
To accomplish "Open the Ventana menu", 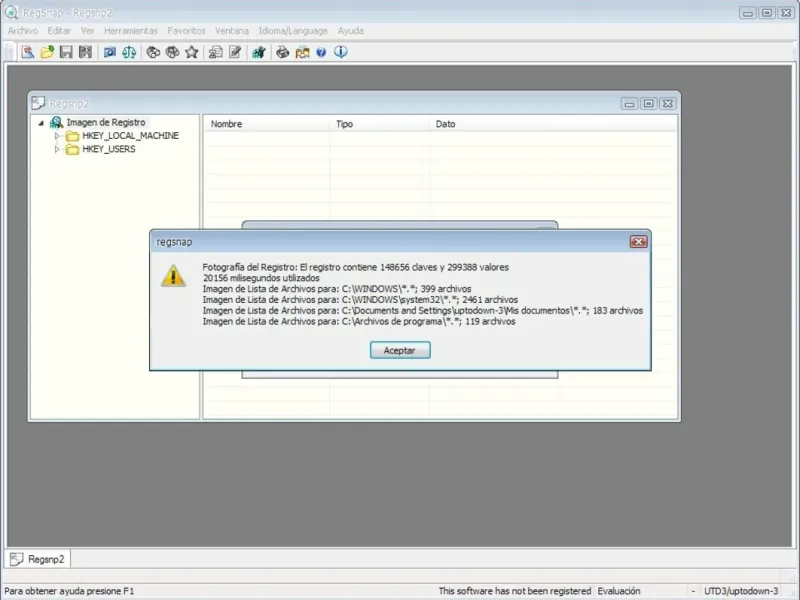I will [x=232, y=31].
